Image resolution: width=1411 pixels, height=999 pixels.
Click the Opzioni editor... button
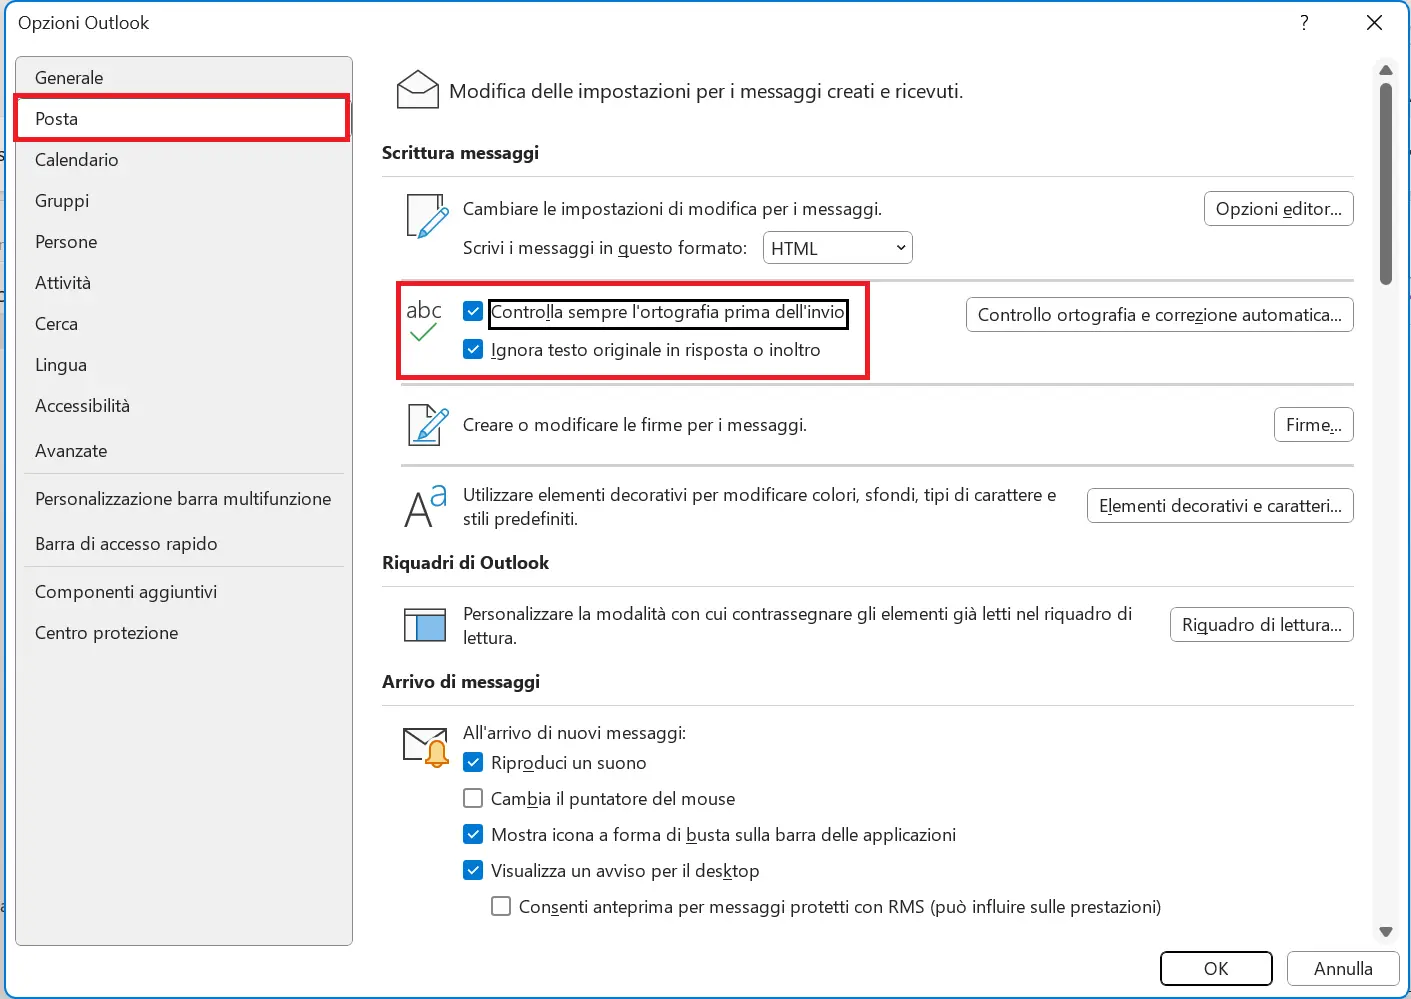coord(1279,208)
